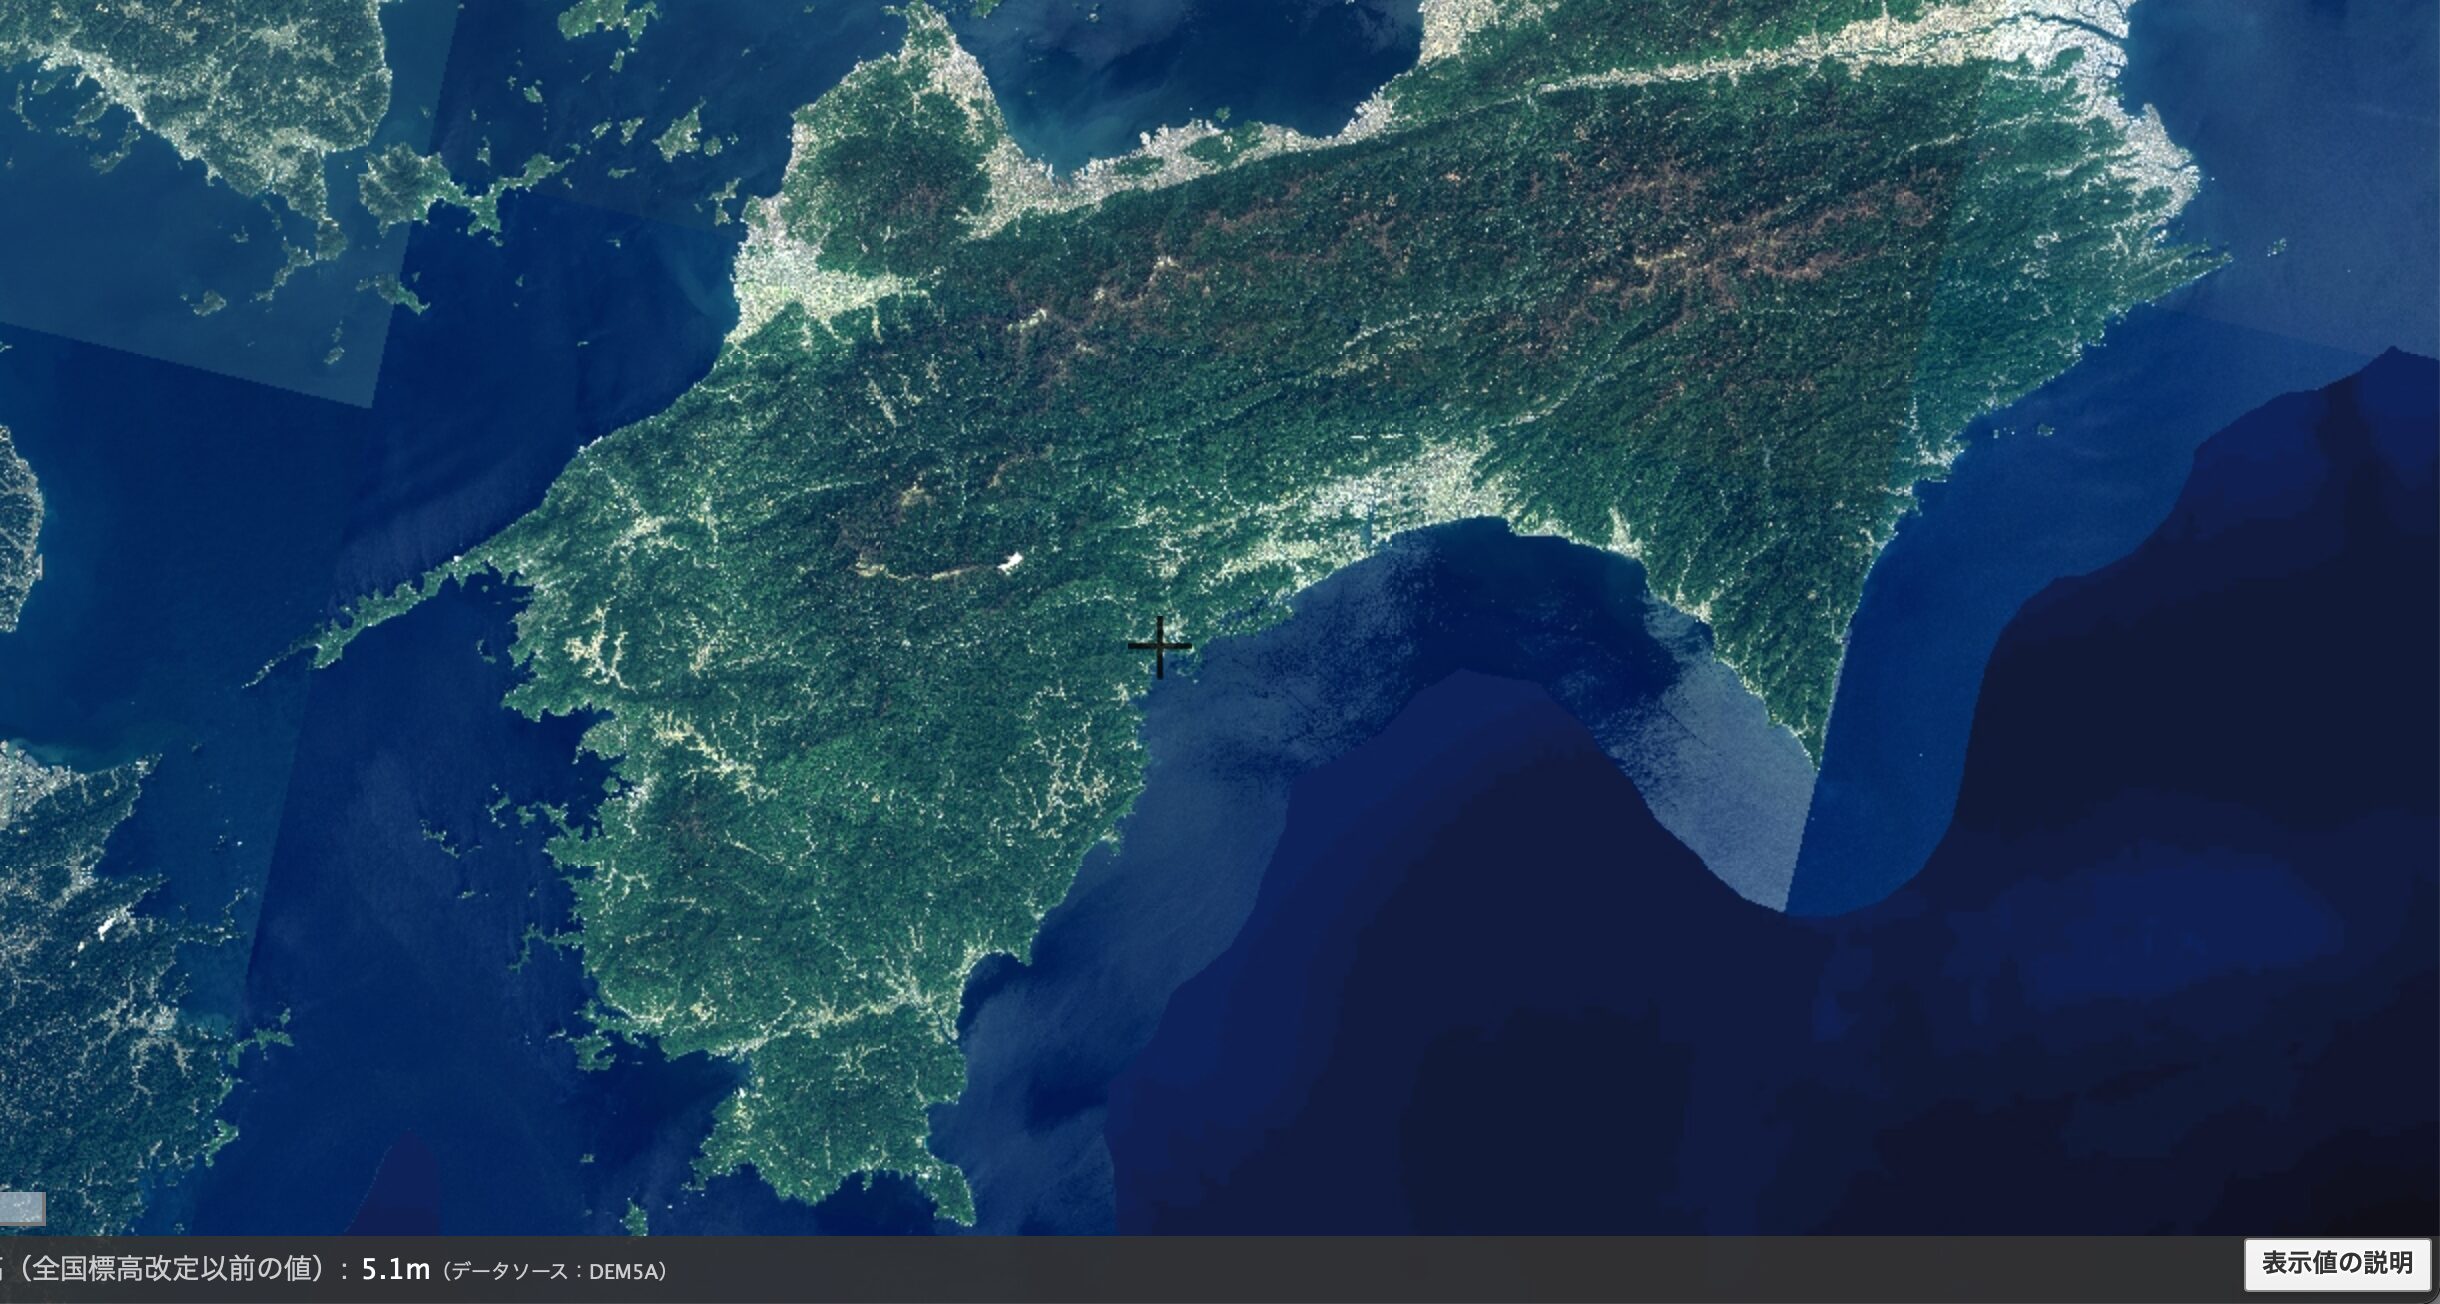Click the small islet off the northeastern coast

[2278, 247]
